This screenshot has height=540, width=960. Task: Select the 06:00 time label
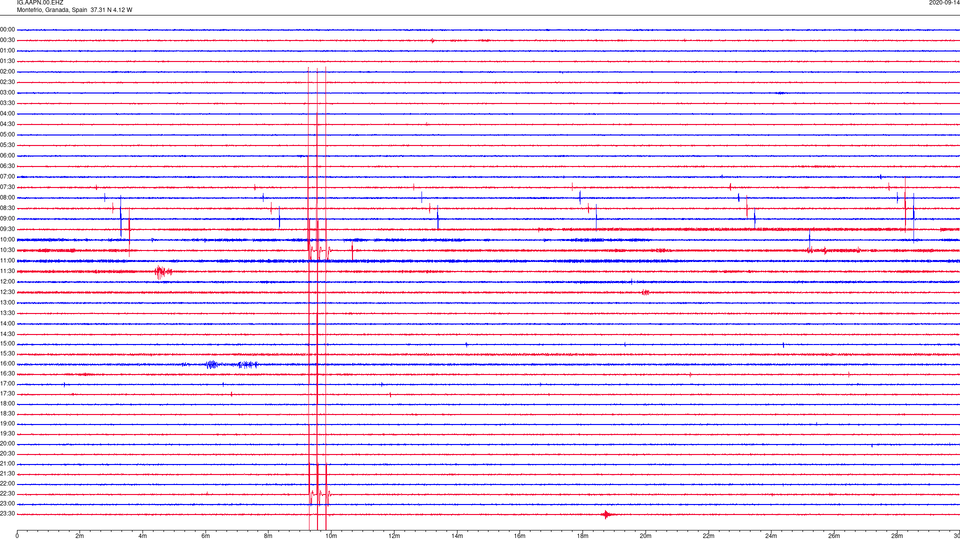click(7, 156)
